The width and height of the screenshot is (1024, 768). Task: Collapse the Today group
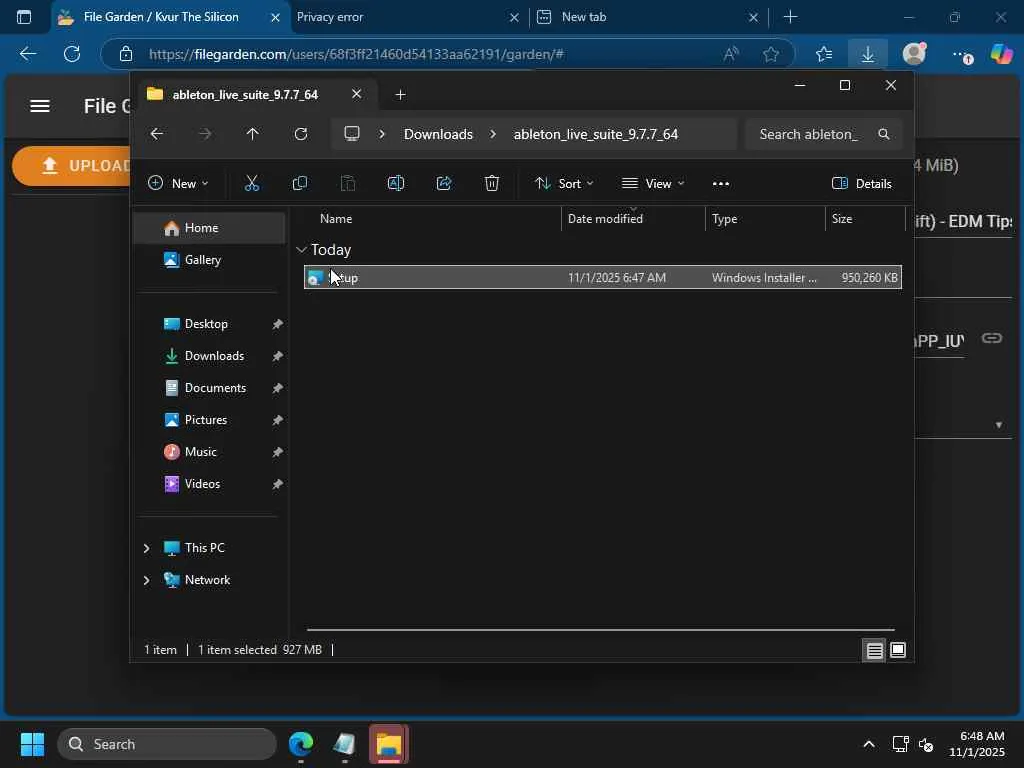pyautogui.click(x=301, y=250)
